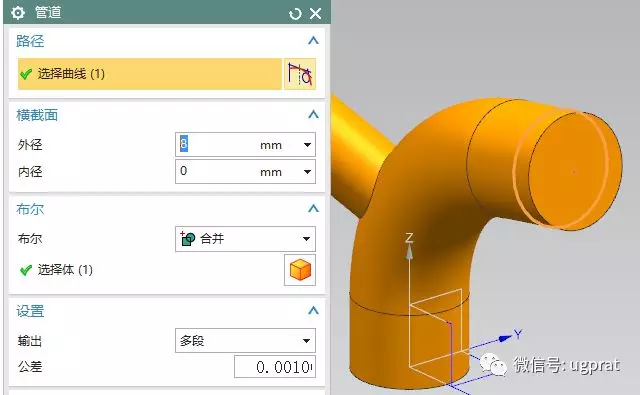Open the 外径 unit dropdown arrow
Image resolution: width=640 pixels, height=395 pixels.
[x=307, y=145]
